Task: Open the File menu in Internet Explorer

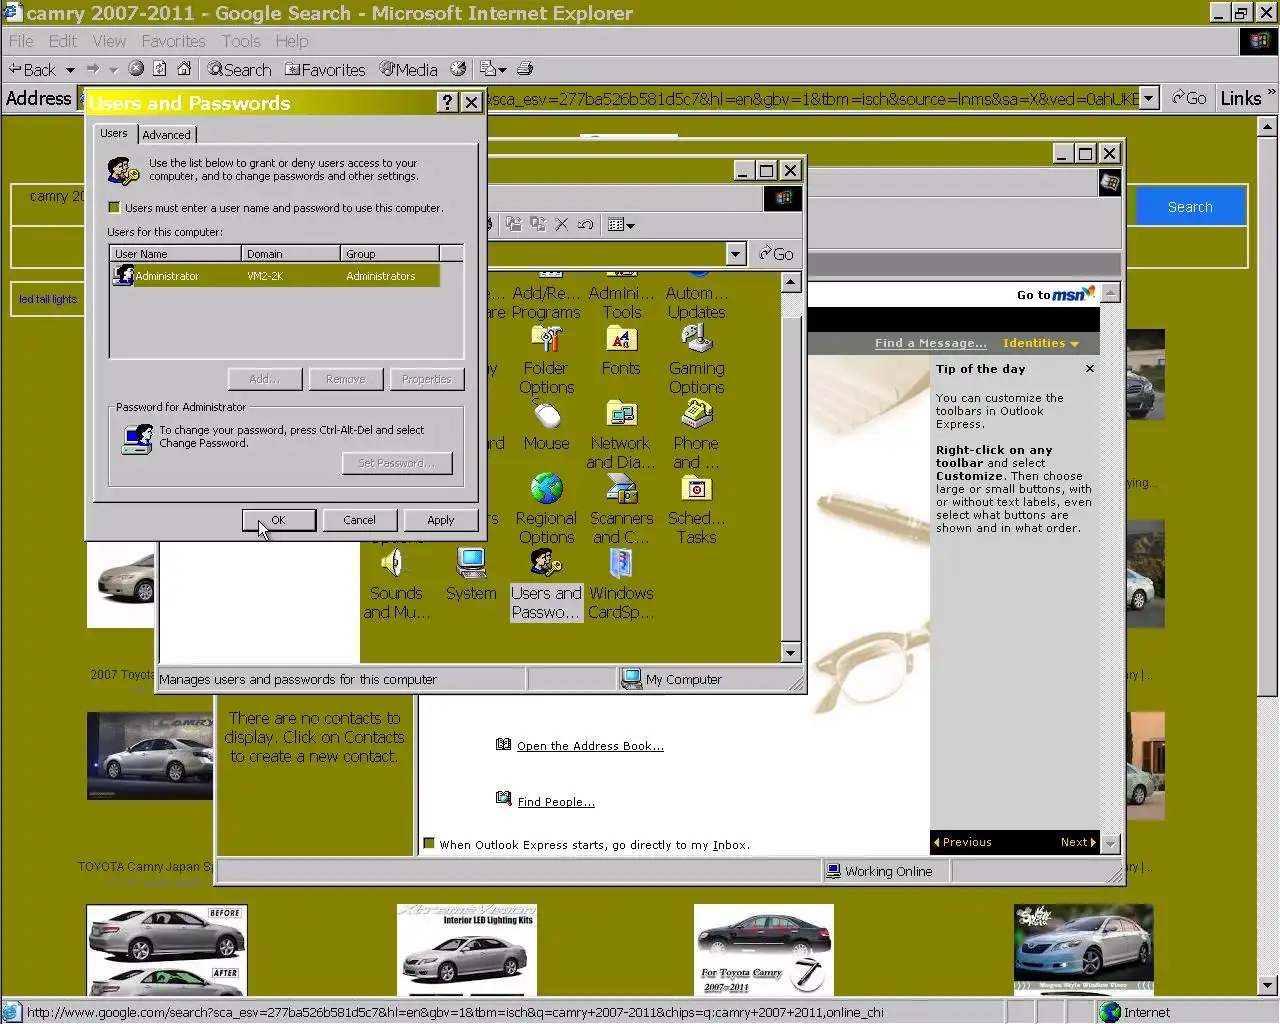Action: 21,41
